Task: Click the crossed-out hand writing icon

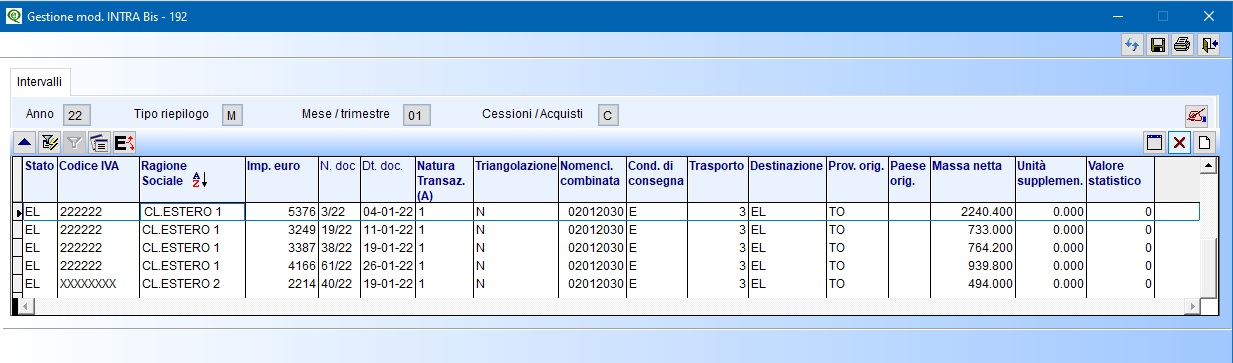Action: pyautogui.click(x=1195, y=114)
